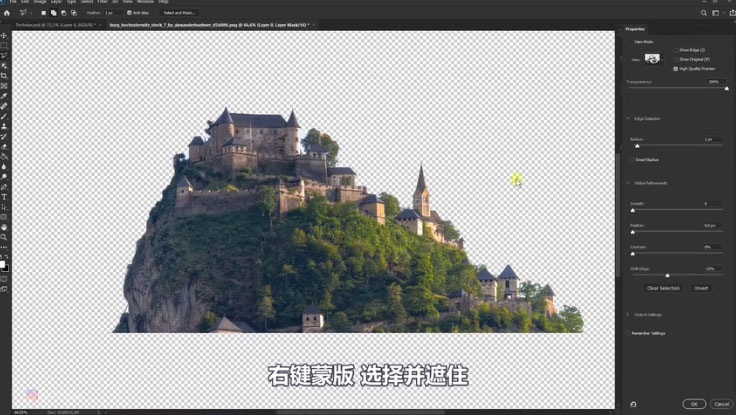Screen dimensions: 736x415
Task: Open the Layer menu
Action: [56, 2]
